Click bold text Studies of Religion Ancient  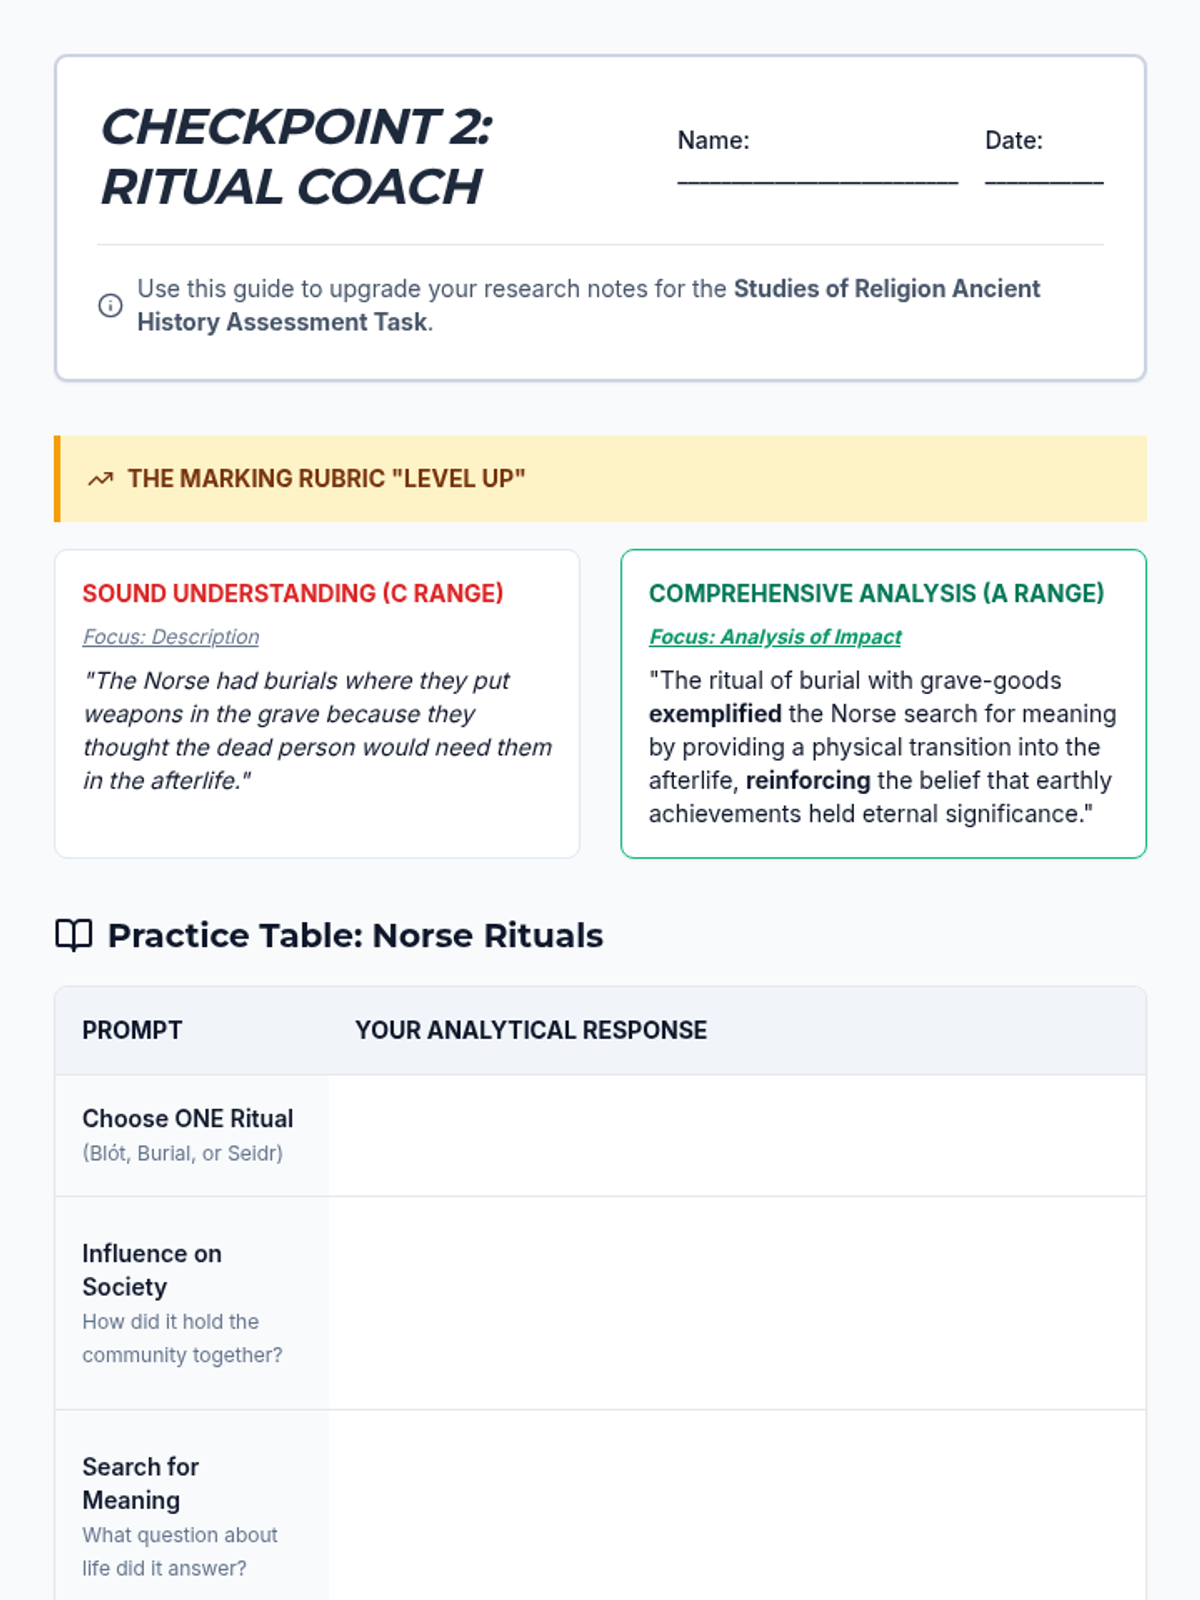pos(886,289)
